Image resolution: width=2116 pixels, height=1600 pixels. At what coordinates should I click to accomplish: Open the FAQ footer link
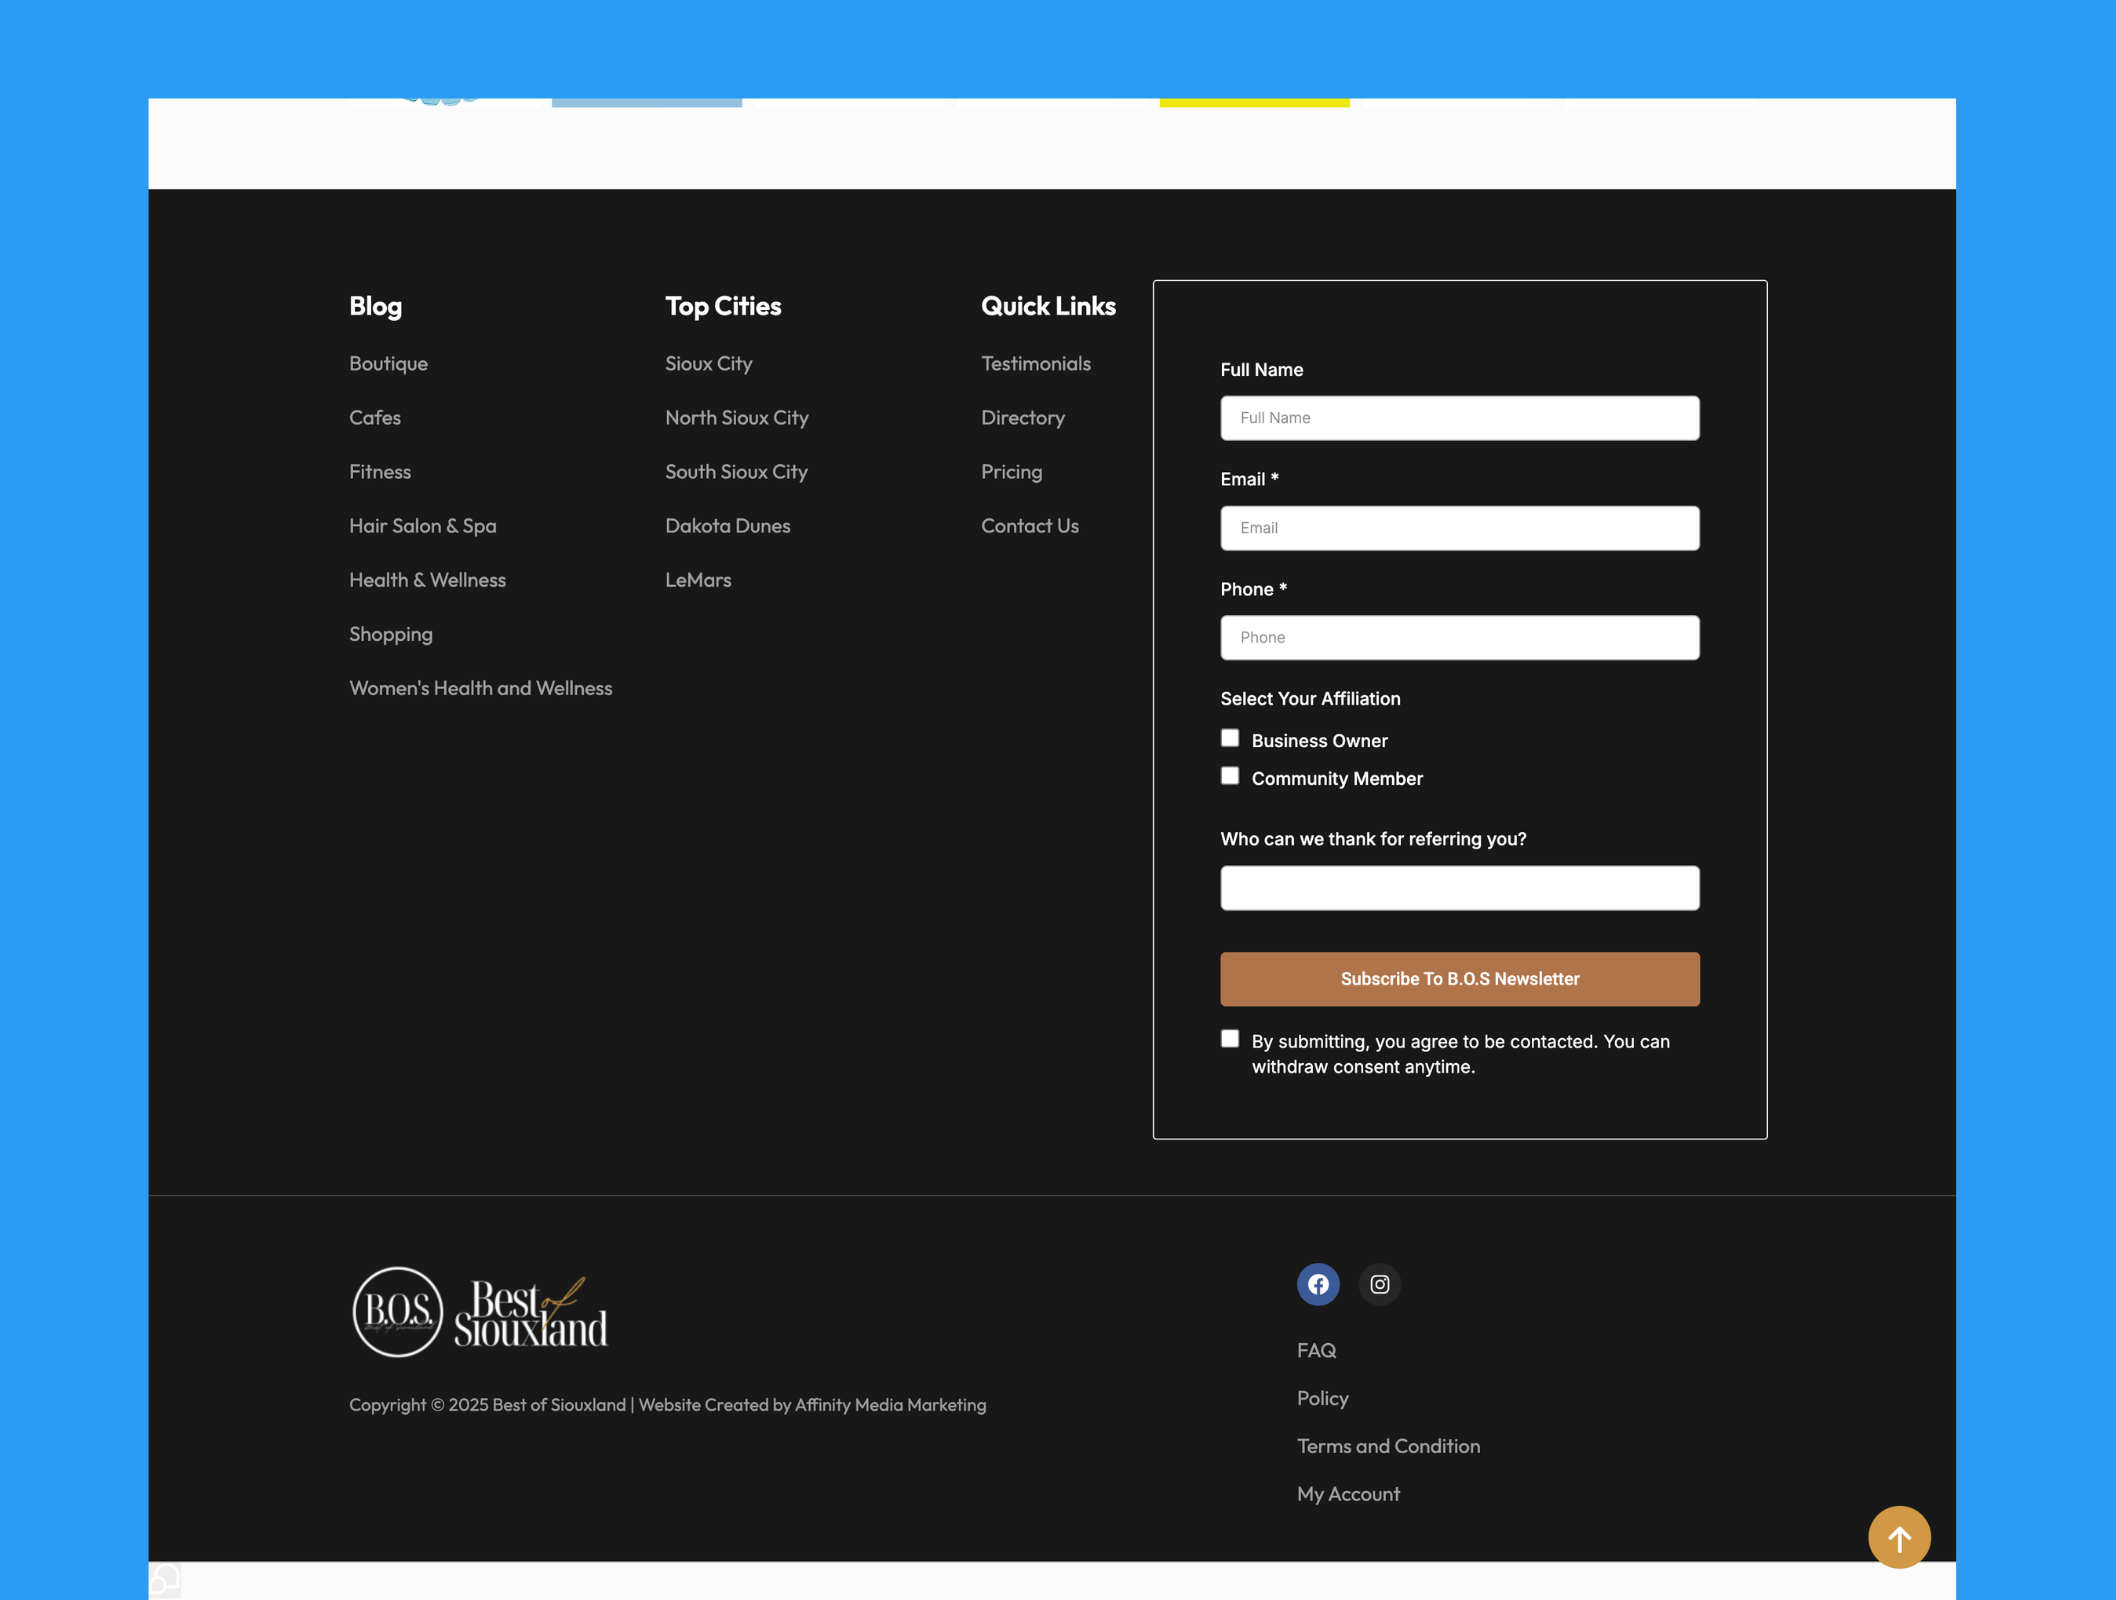[x=1316, y=1350]
